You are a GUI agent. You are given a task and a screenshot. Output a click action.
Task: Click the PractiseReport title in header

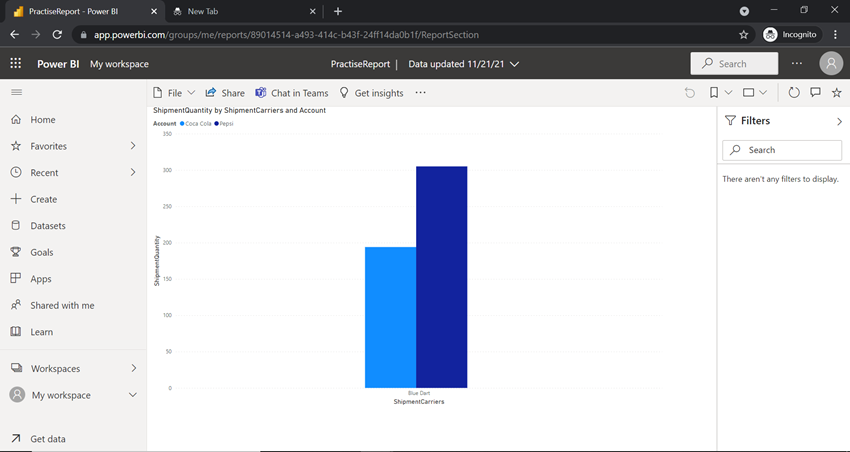[x=360, y=64]
